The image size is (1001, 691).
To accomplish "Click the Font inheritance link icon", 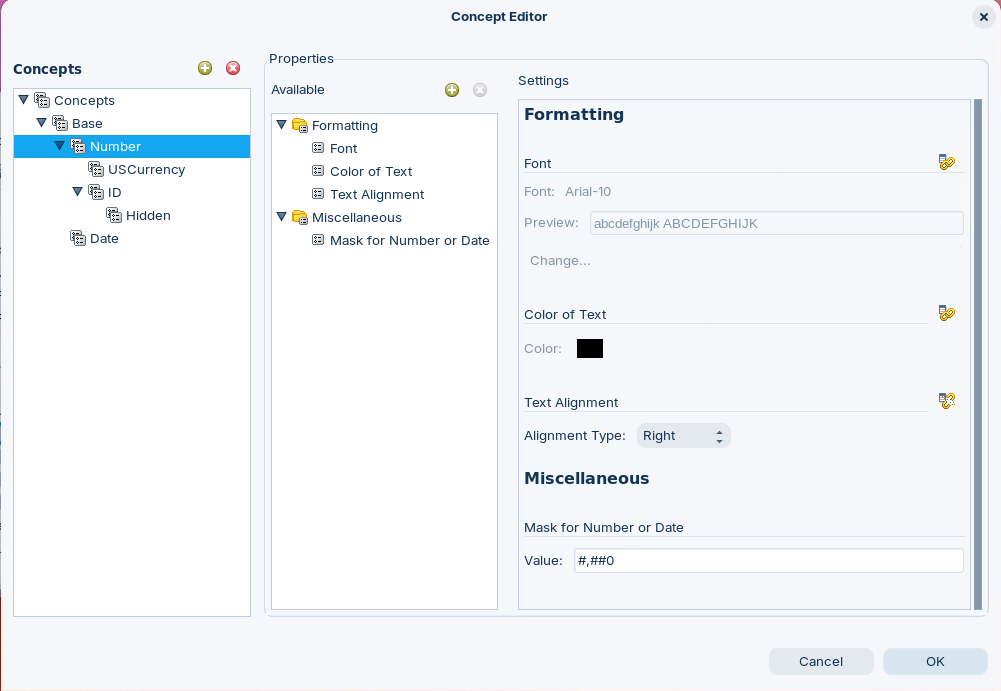I will coord(947,162).
